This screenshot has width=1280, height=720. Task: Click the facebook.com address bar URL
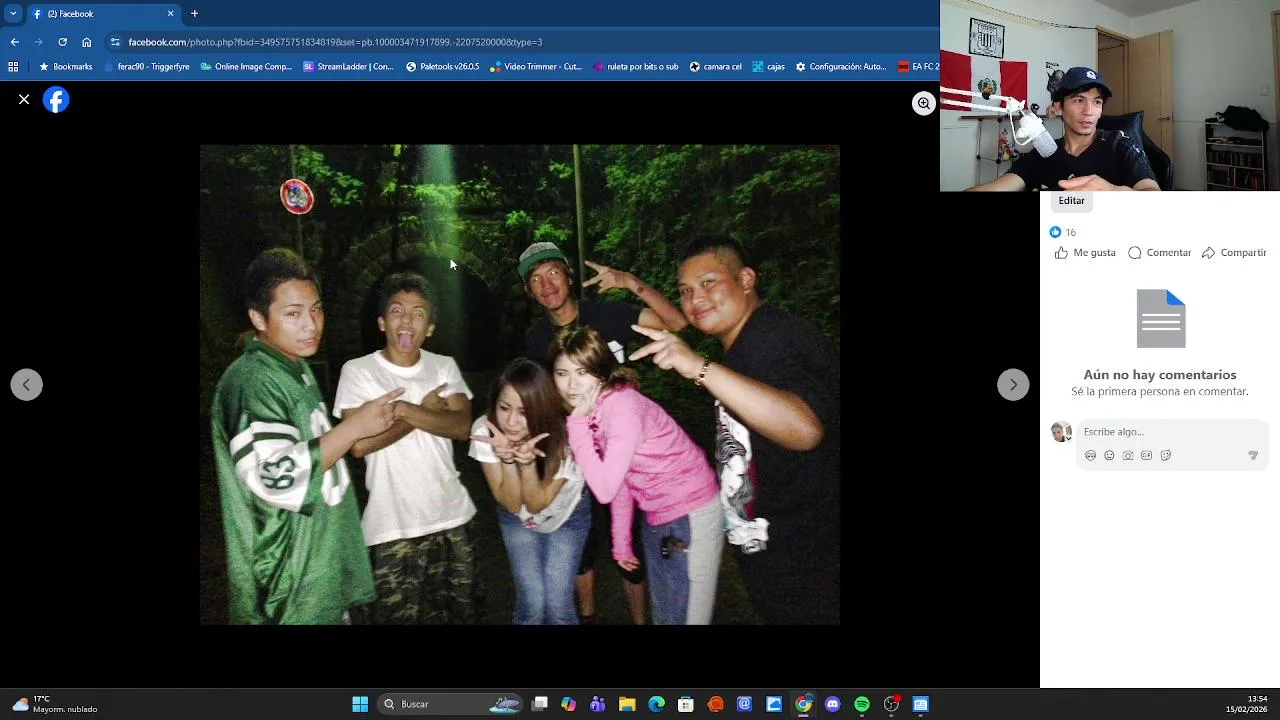pyautogui.click(x=335, y=42)
